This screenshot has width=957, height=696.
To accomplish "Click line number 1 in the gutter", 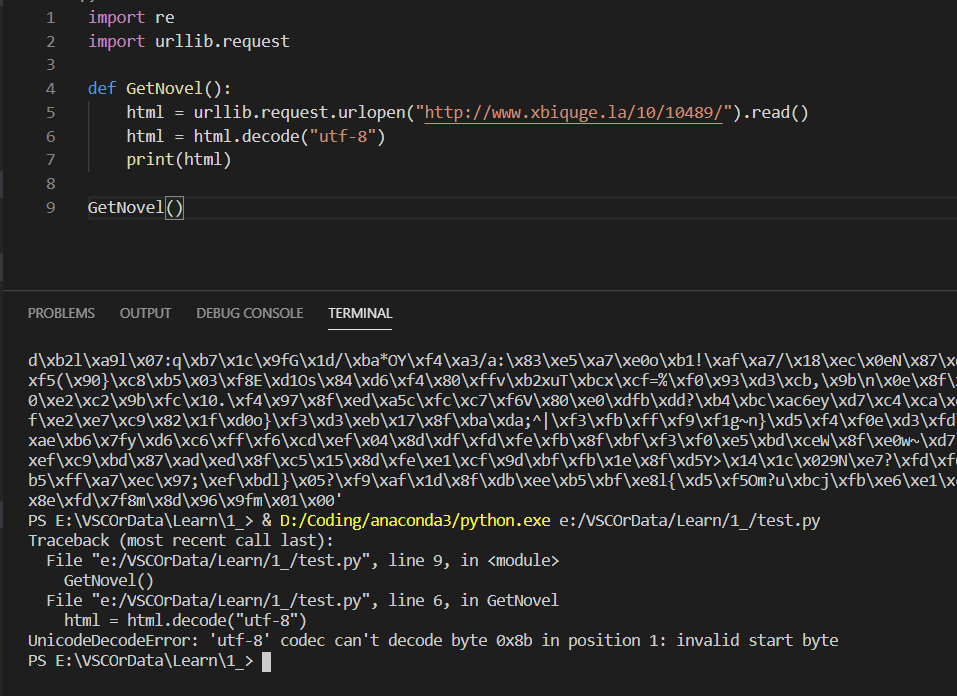I will [51, 18].
